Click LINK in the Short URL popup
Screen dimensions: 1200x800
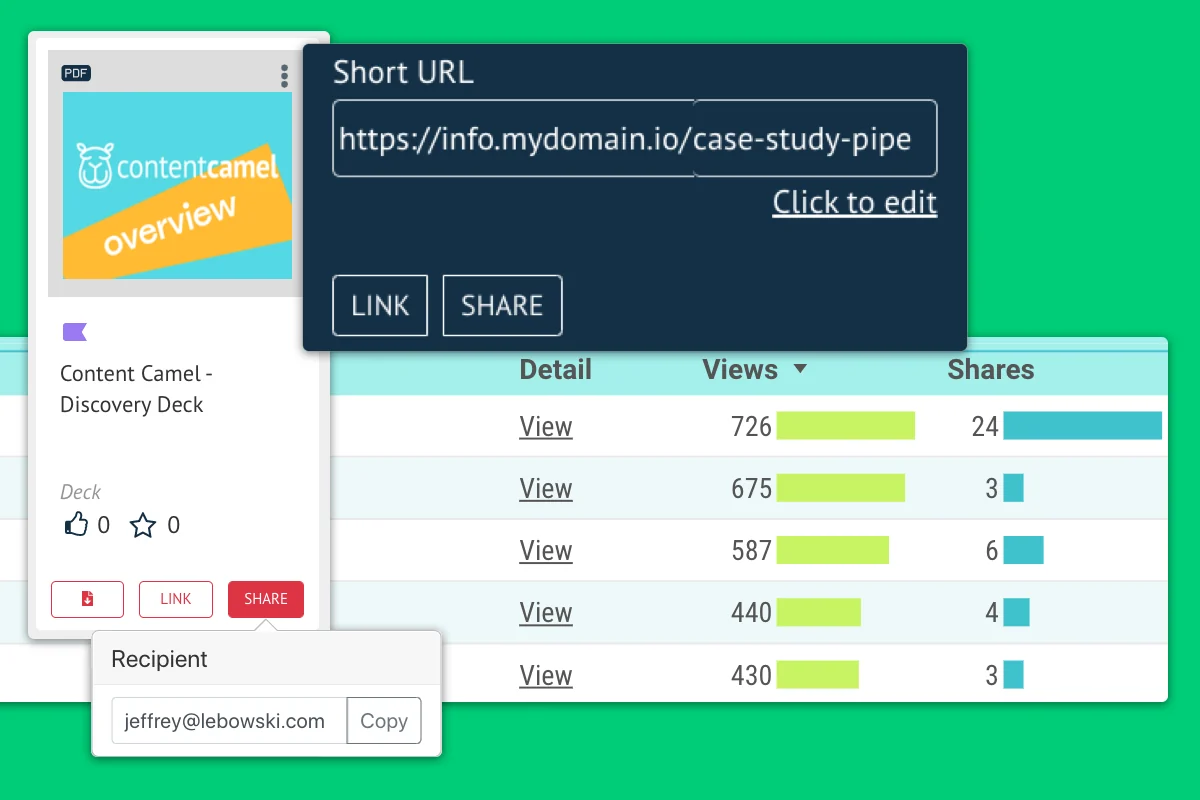(380, 305)
